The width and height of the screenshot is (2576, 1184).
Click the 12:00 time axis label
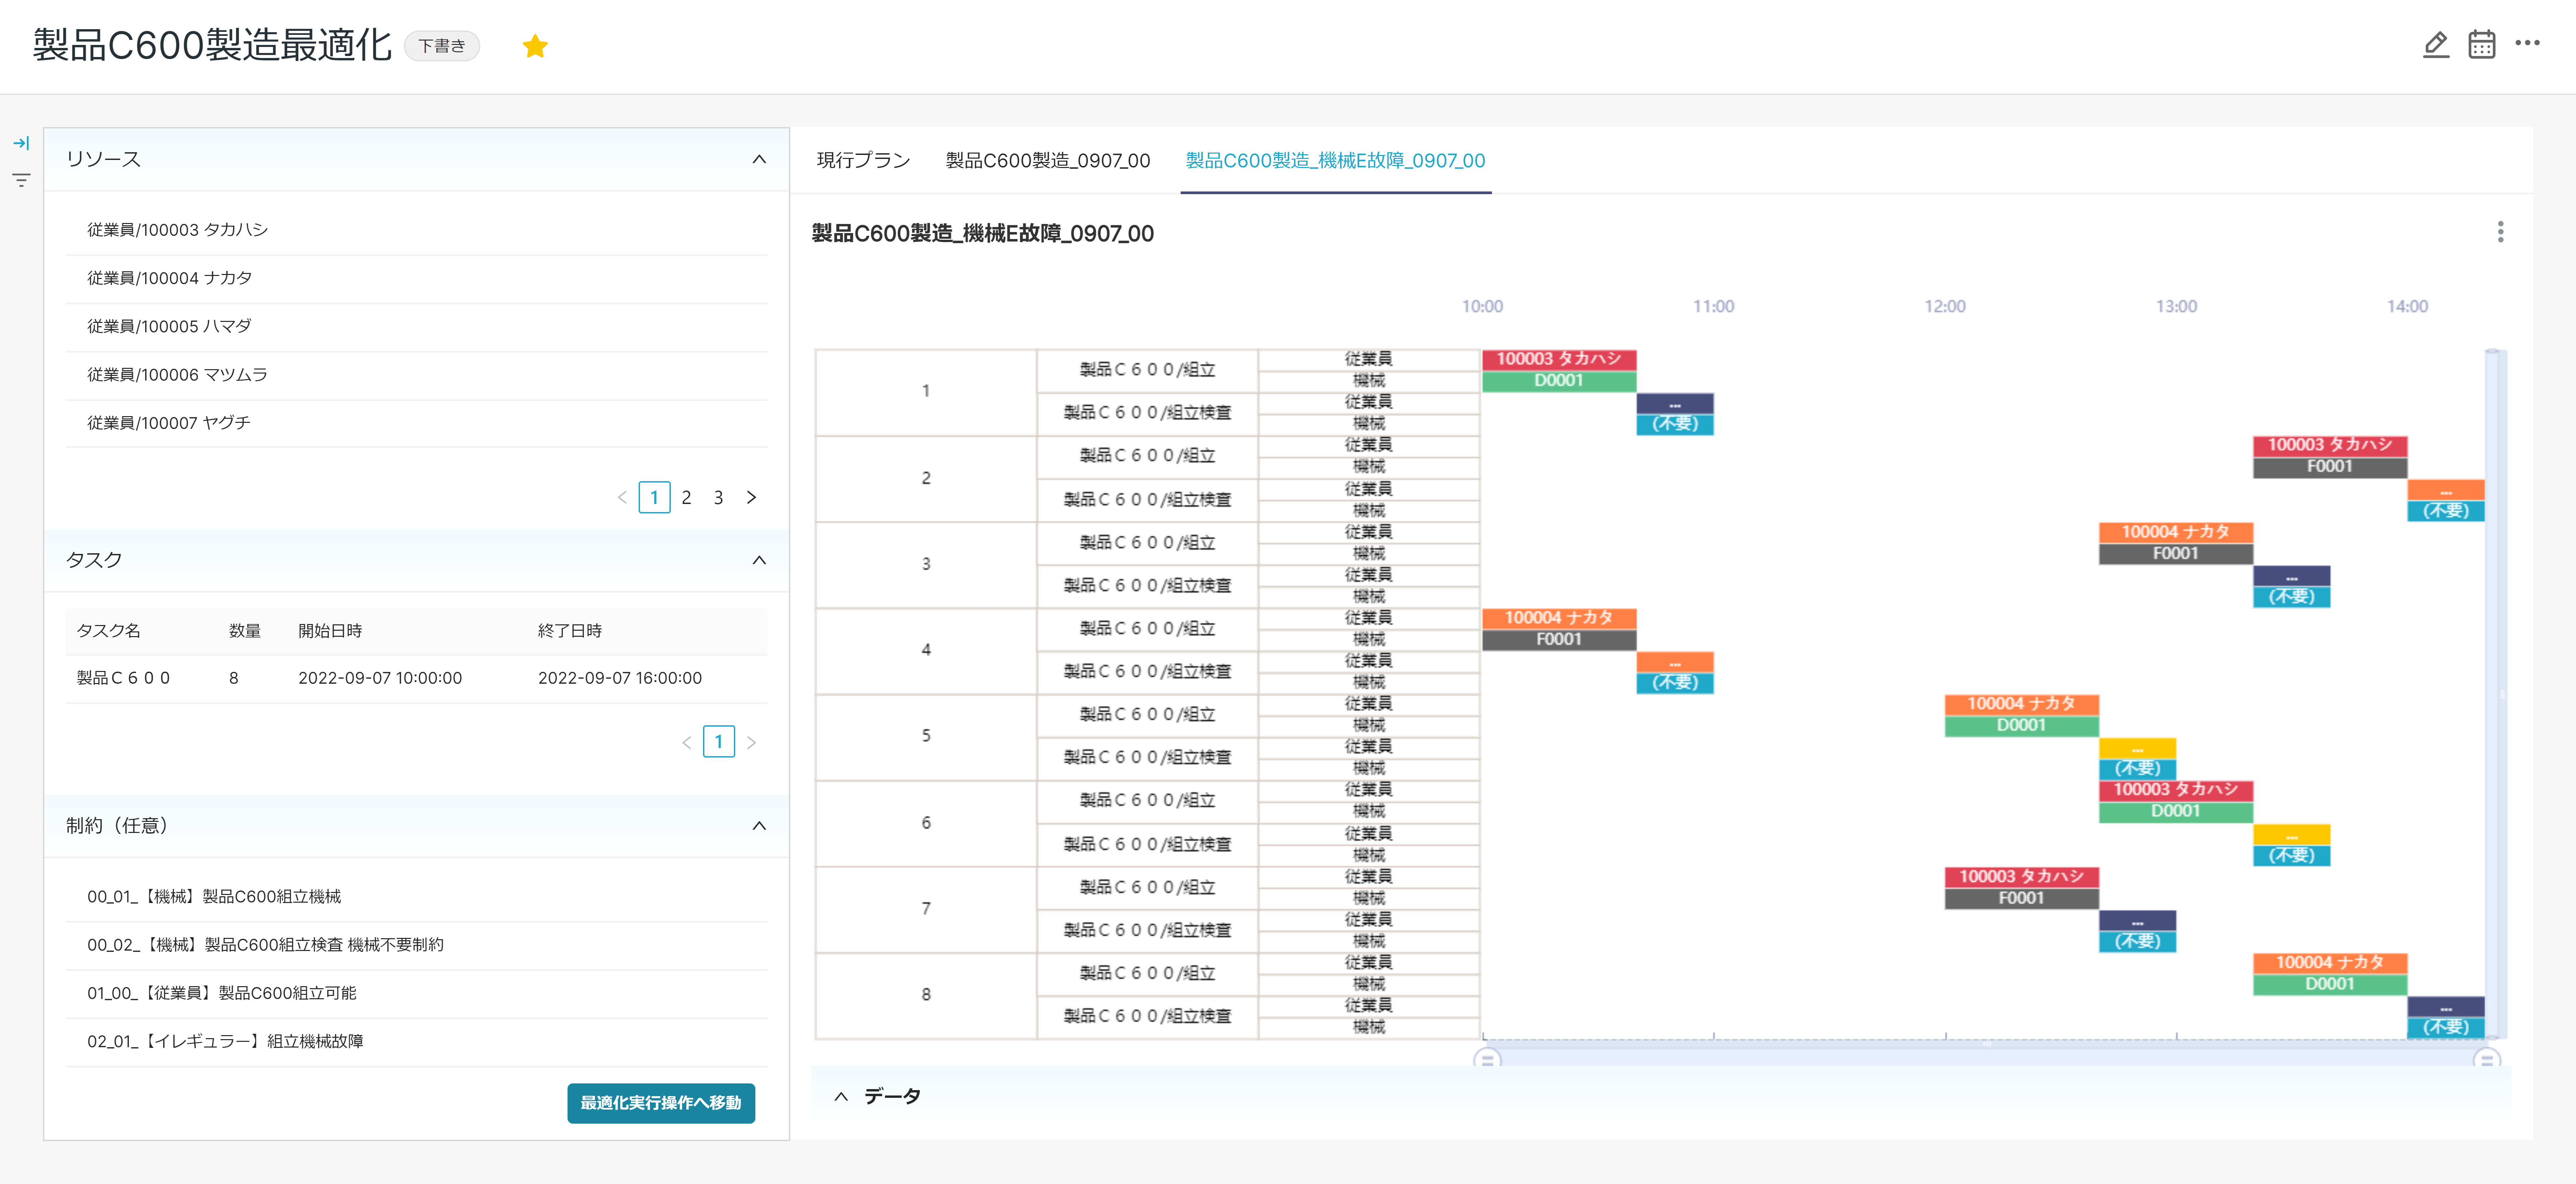pyautogui.click(x=1945, y=307)
